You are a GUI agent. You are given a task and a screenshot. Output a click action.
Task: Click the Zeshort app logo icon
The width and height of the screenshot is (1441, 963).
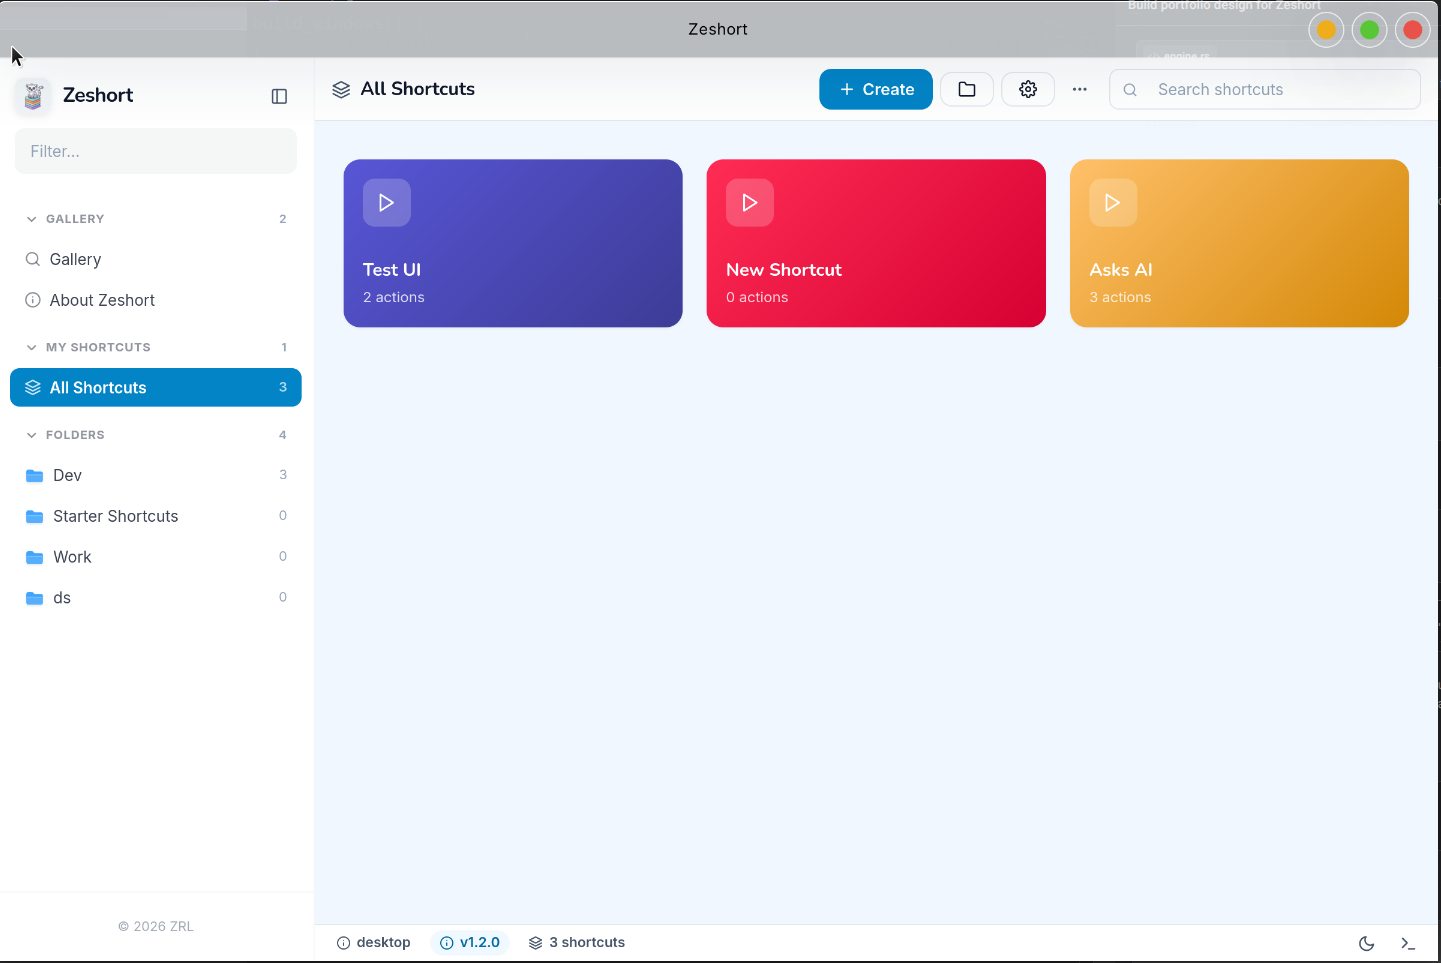pos(33,96)
